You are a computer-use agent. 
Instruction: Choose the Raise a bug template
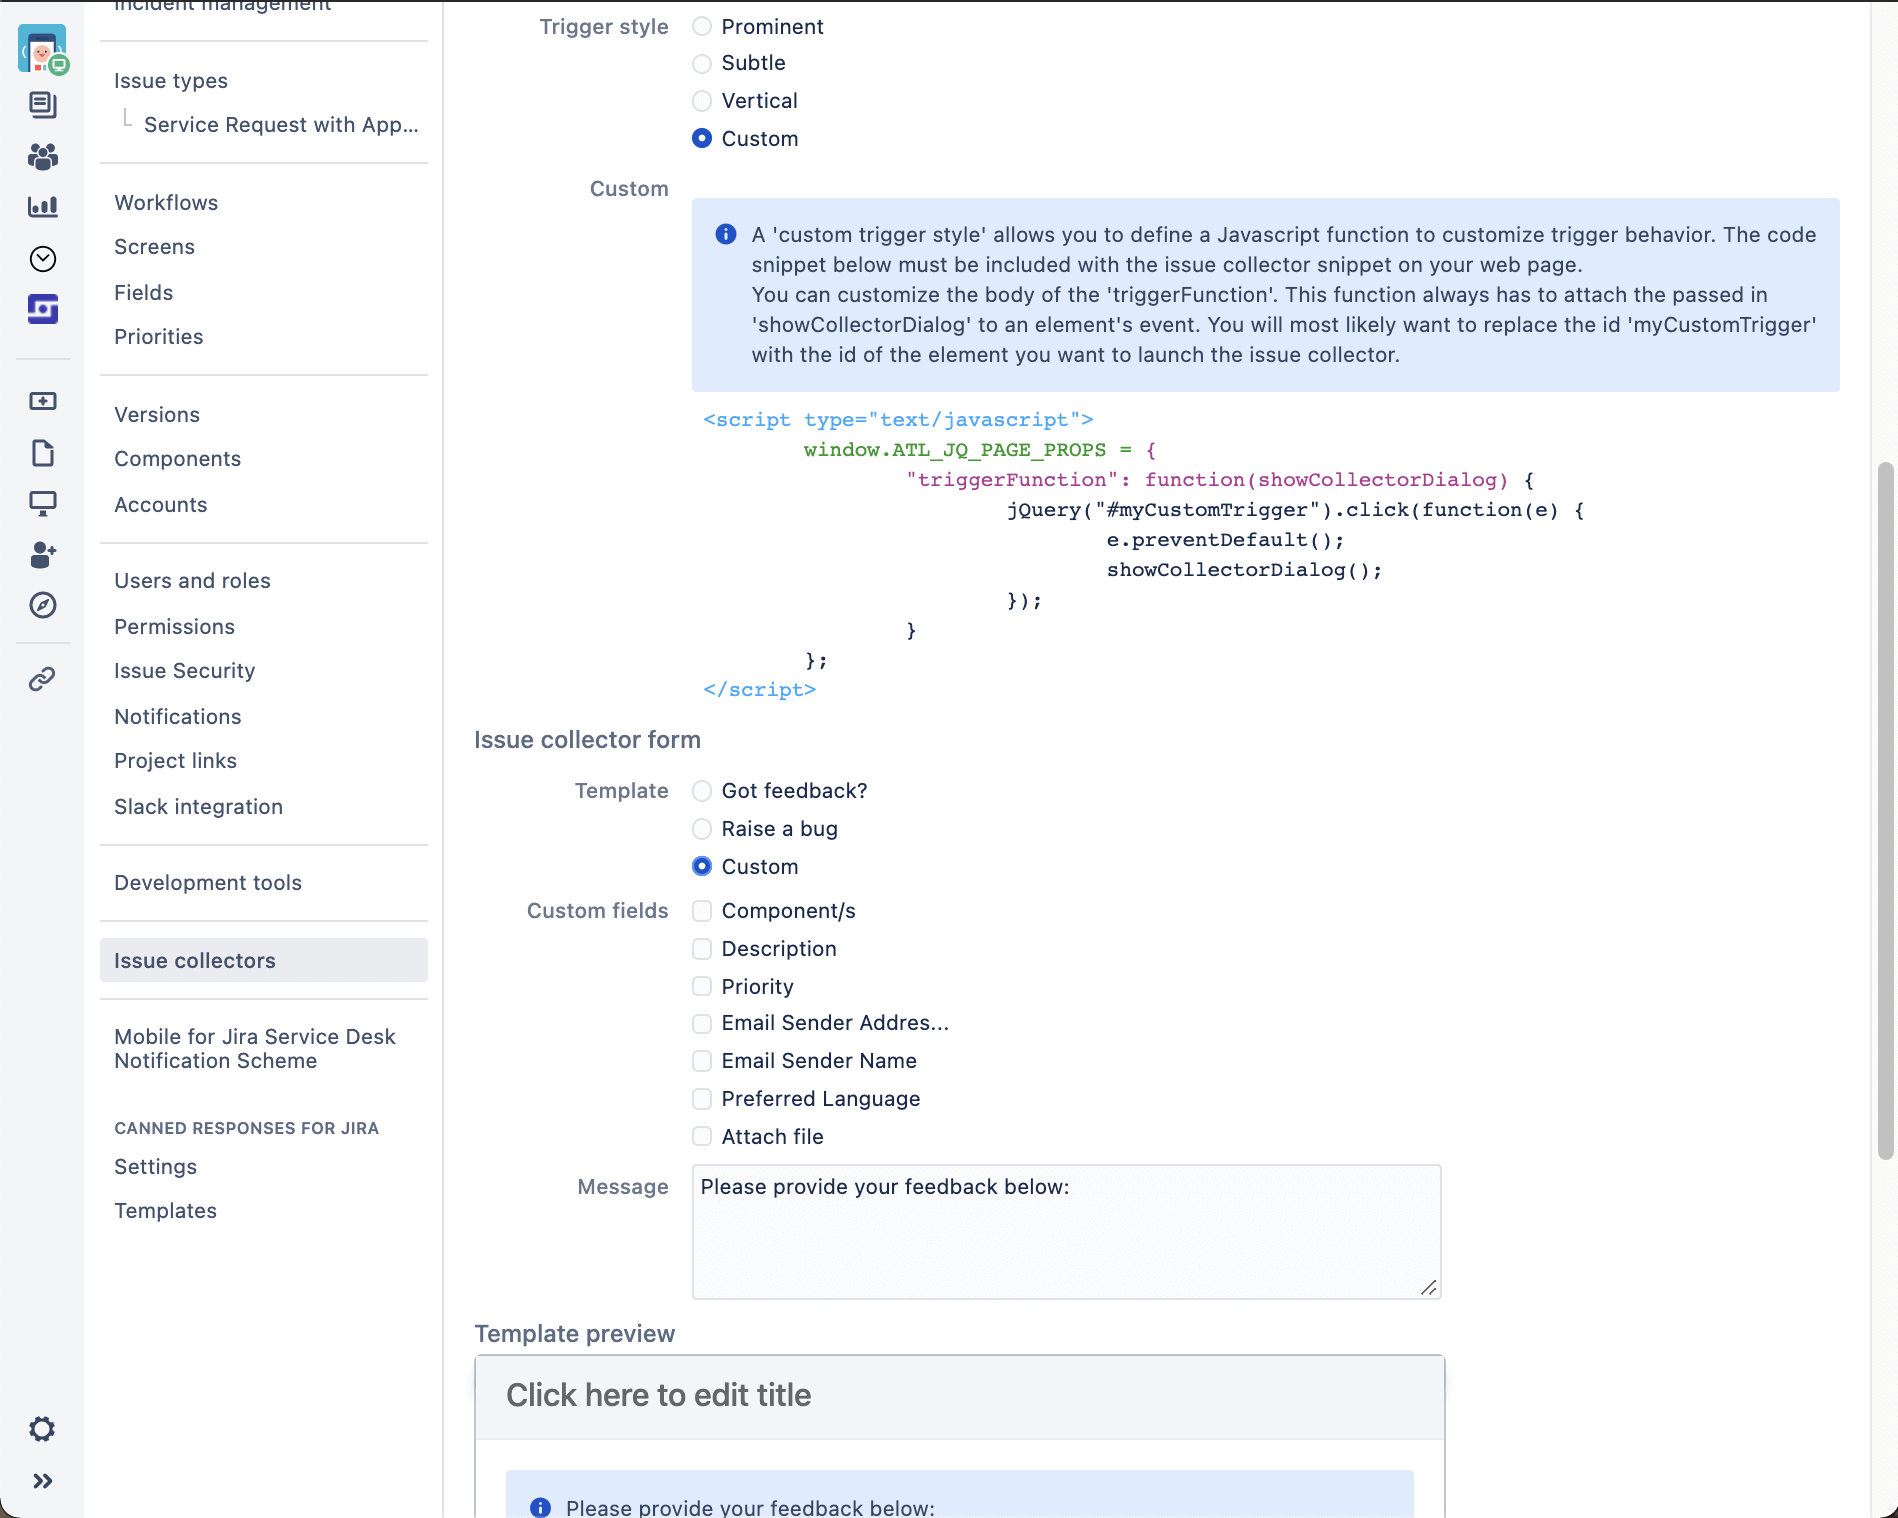tap(702, 829)
